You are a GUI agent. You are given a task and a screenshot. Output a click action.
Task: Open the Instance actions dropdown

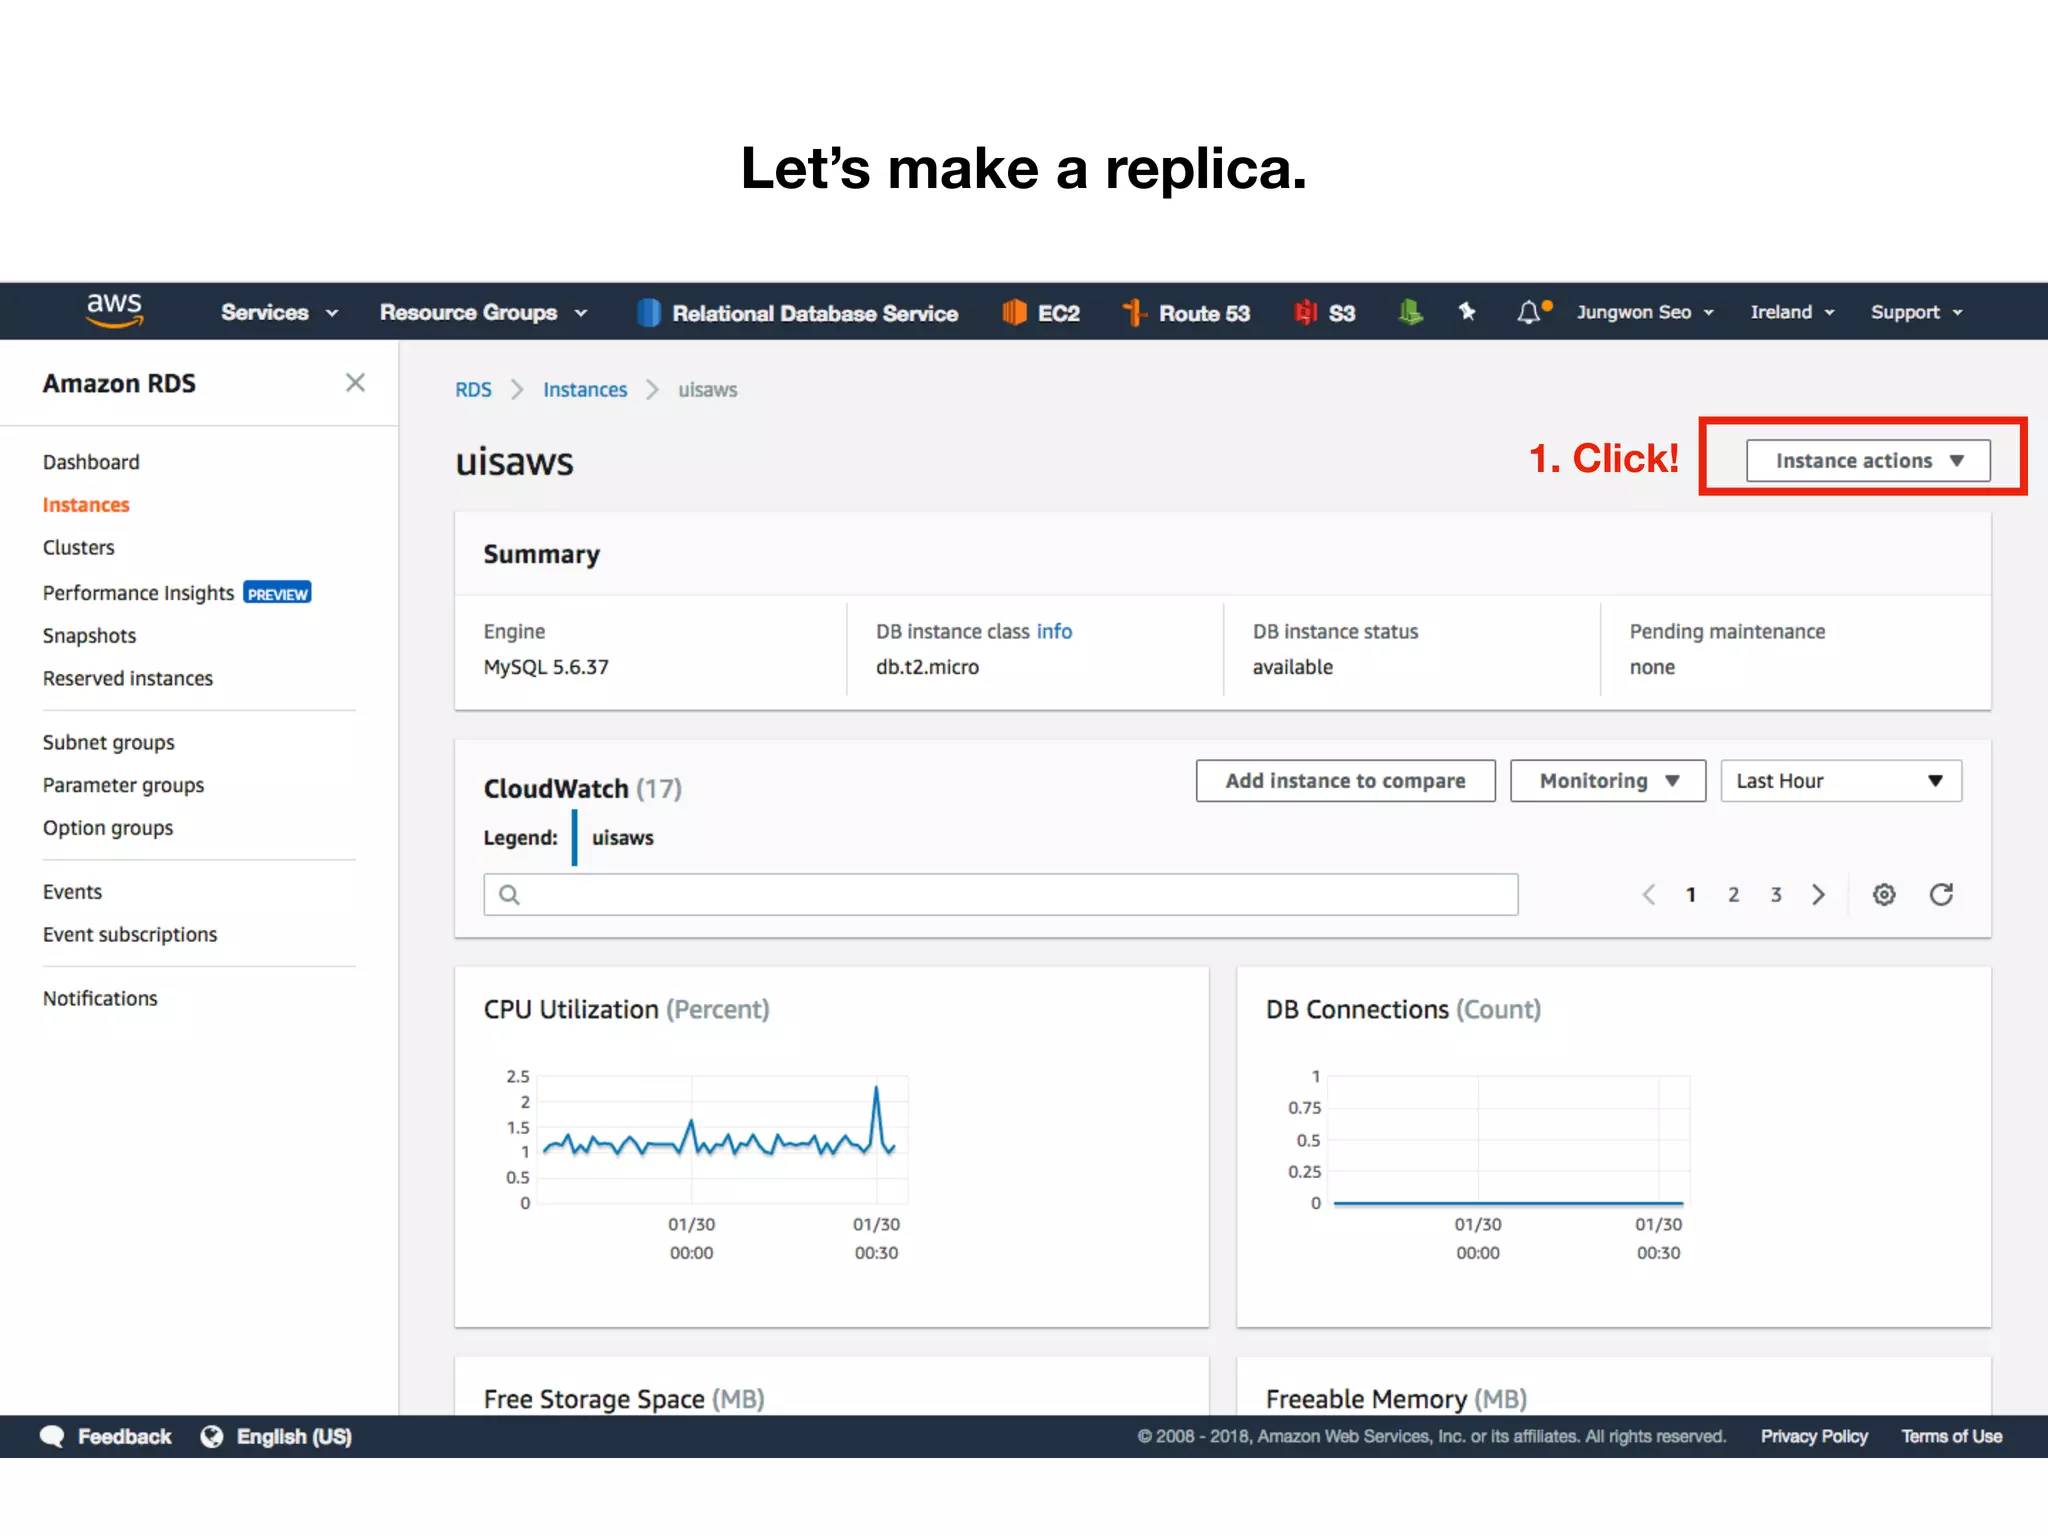point(1867,461)
